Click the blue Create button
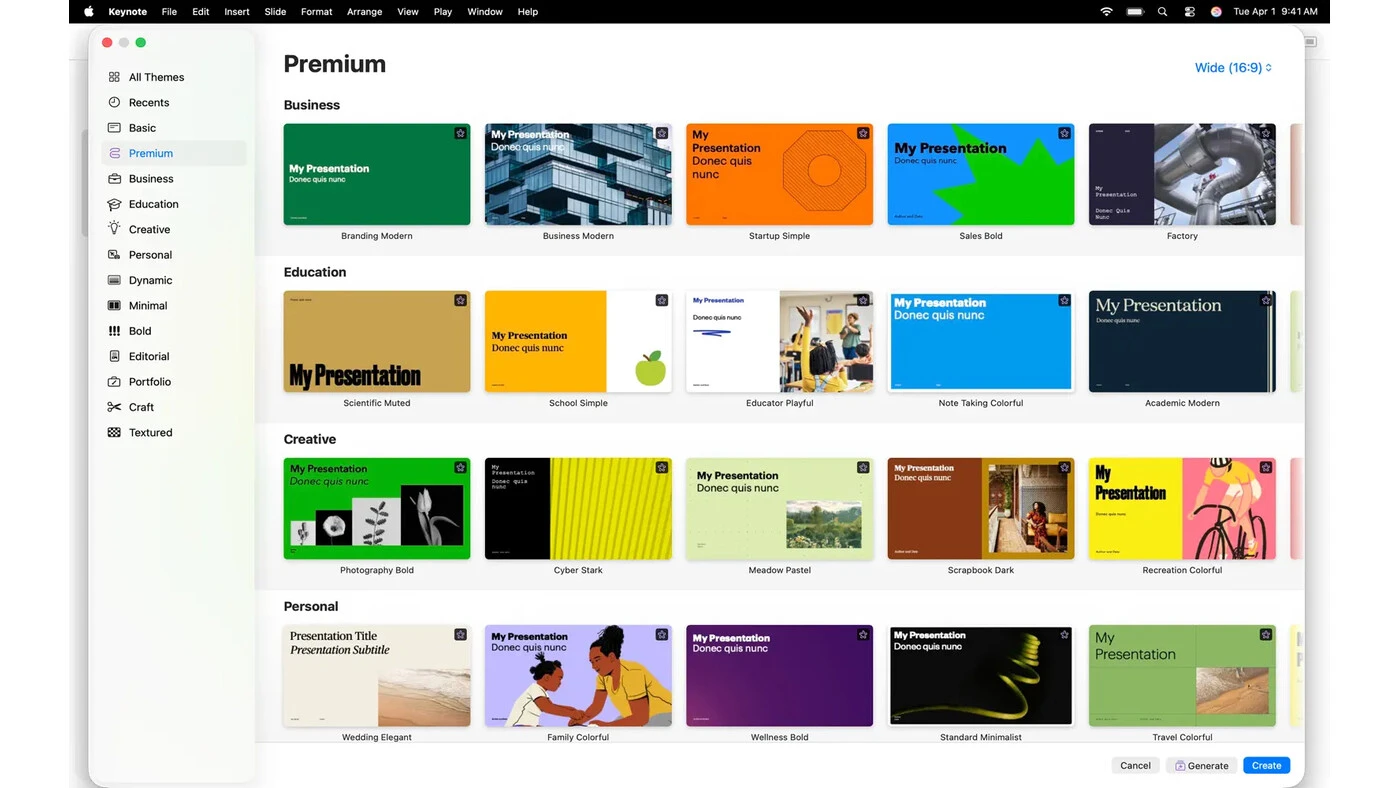The width and height of the screenshot is (1400, 788). [1266, 765]
